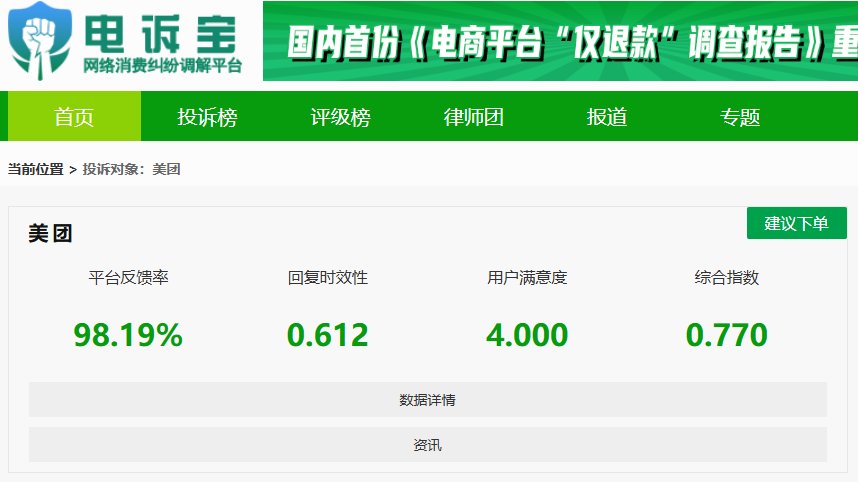Viewport: 858px width, 482px height.
Task: Open the 资讯 bar
Action: tap(428, 445)
